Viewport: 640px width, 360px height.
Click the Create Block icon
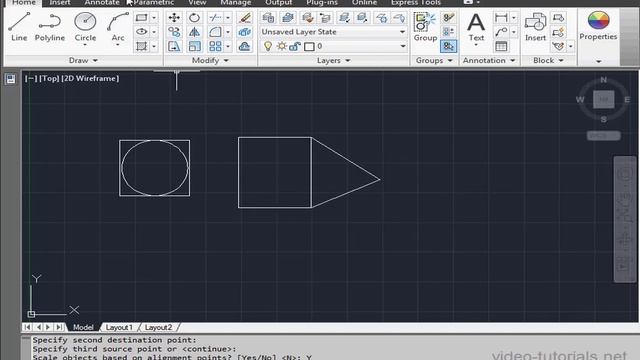558,18
